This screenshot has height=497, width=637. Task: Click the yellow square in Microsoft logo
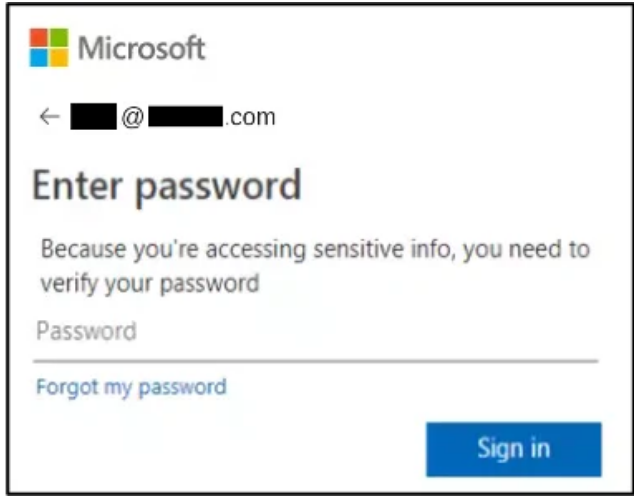tap(59, 56)
